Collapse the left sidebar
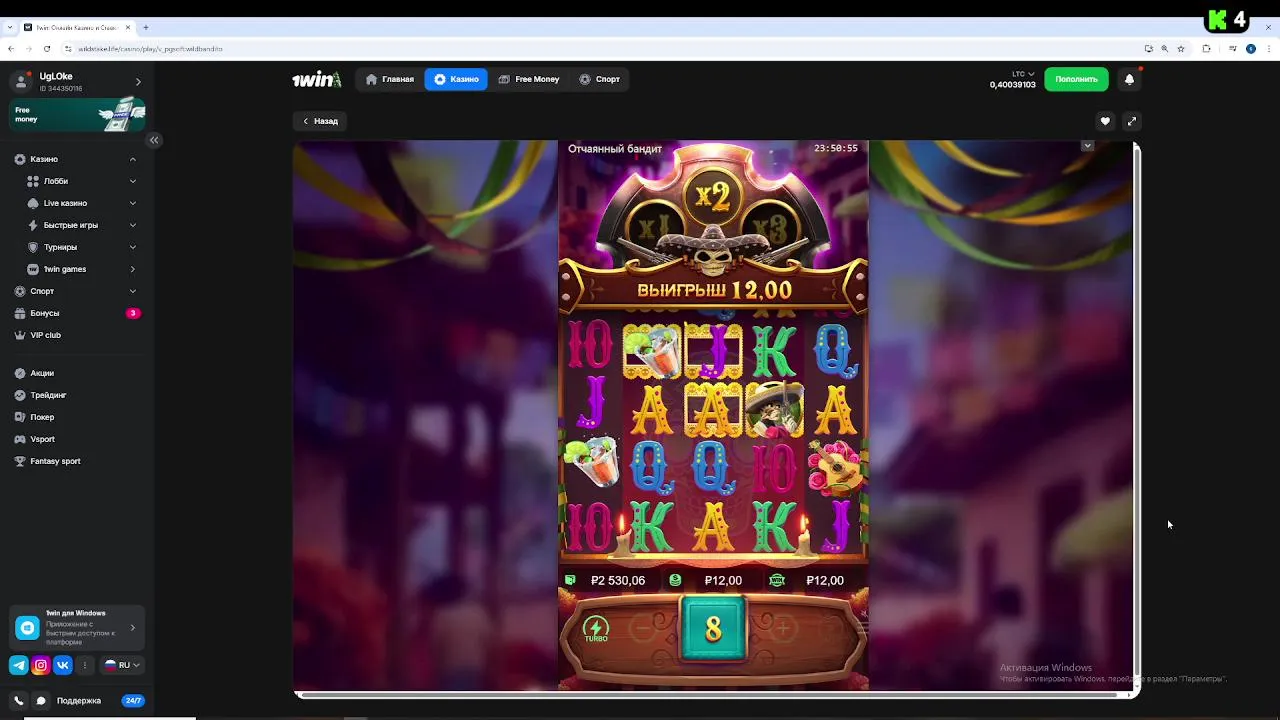Screen dimensions: 1280x720 coord(154,140)
